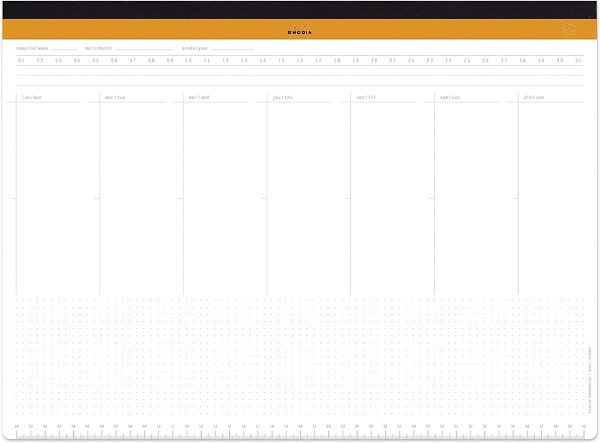
Task: Click date "04" in the day-number row
Action: pos(77,60)
